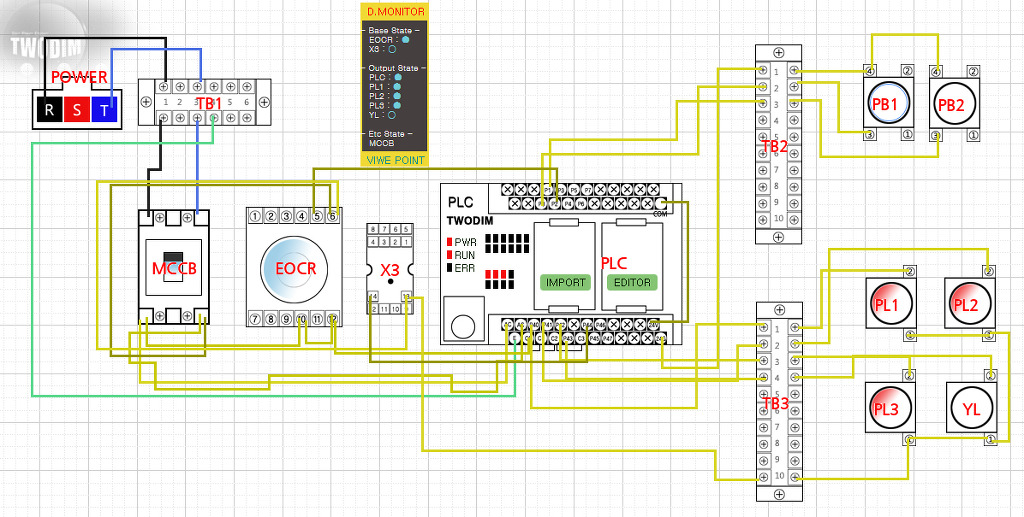Viewport: 1024px width, 517px height.
Task: Click YL bottom terminal 1
Action: (x=991, y=439)
